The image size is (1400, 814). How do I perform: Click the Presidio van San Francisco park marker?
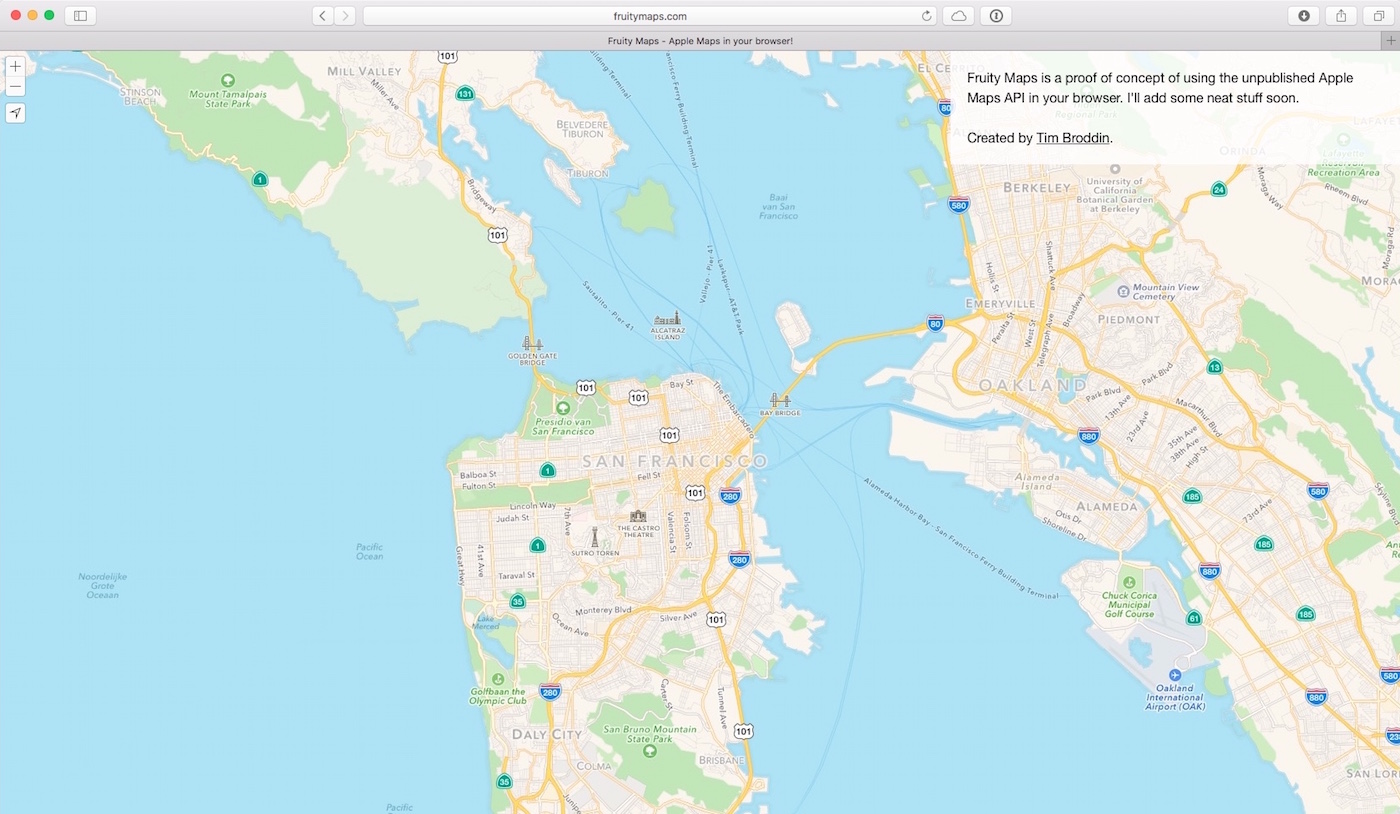point(562,408)
